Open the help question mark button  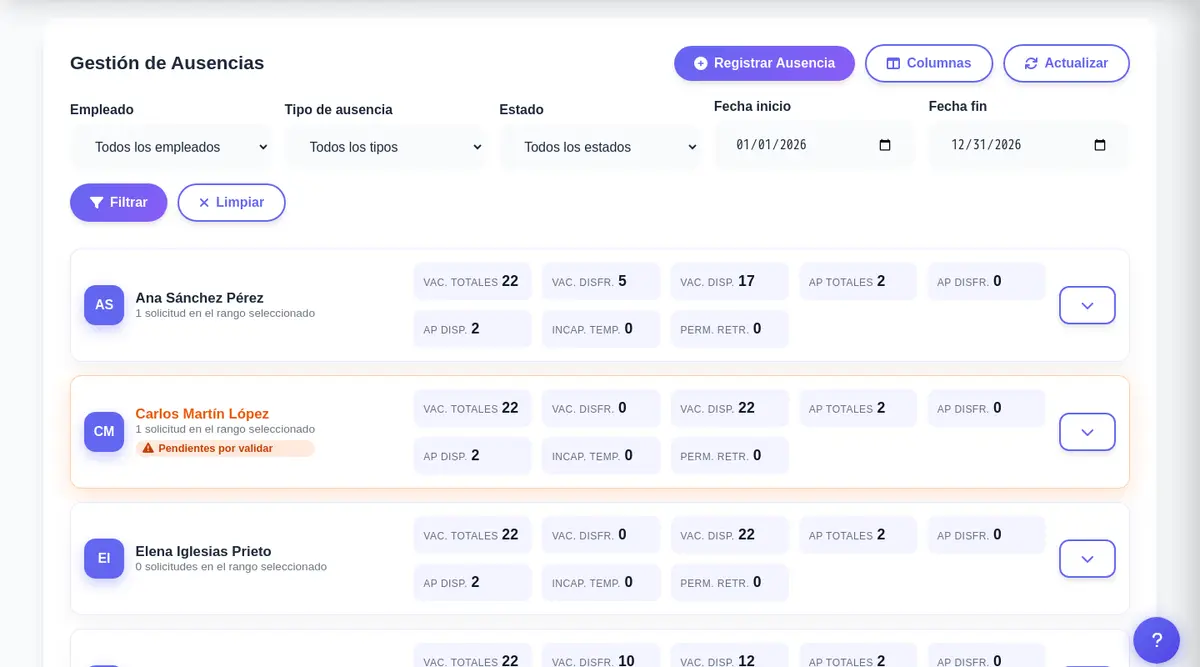click(1156, 640)
